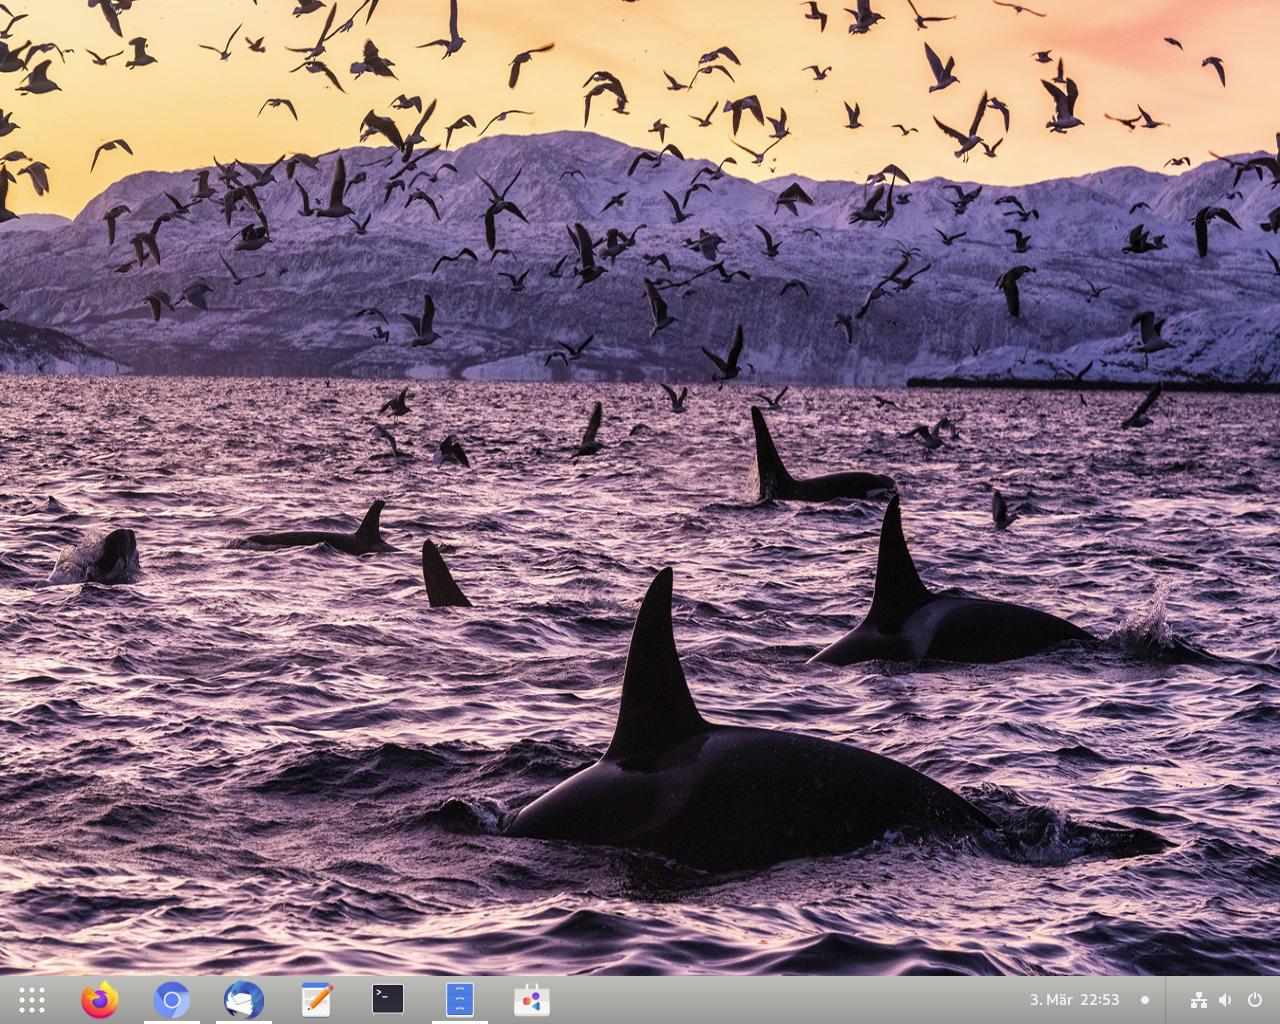
Task: Click the notification dot indicator
Action: [x=1145, y=1000]
